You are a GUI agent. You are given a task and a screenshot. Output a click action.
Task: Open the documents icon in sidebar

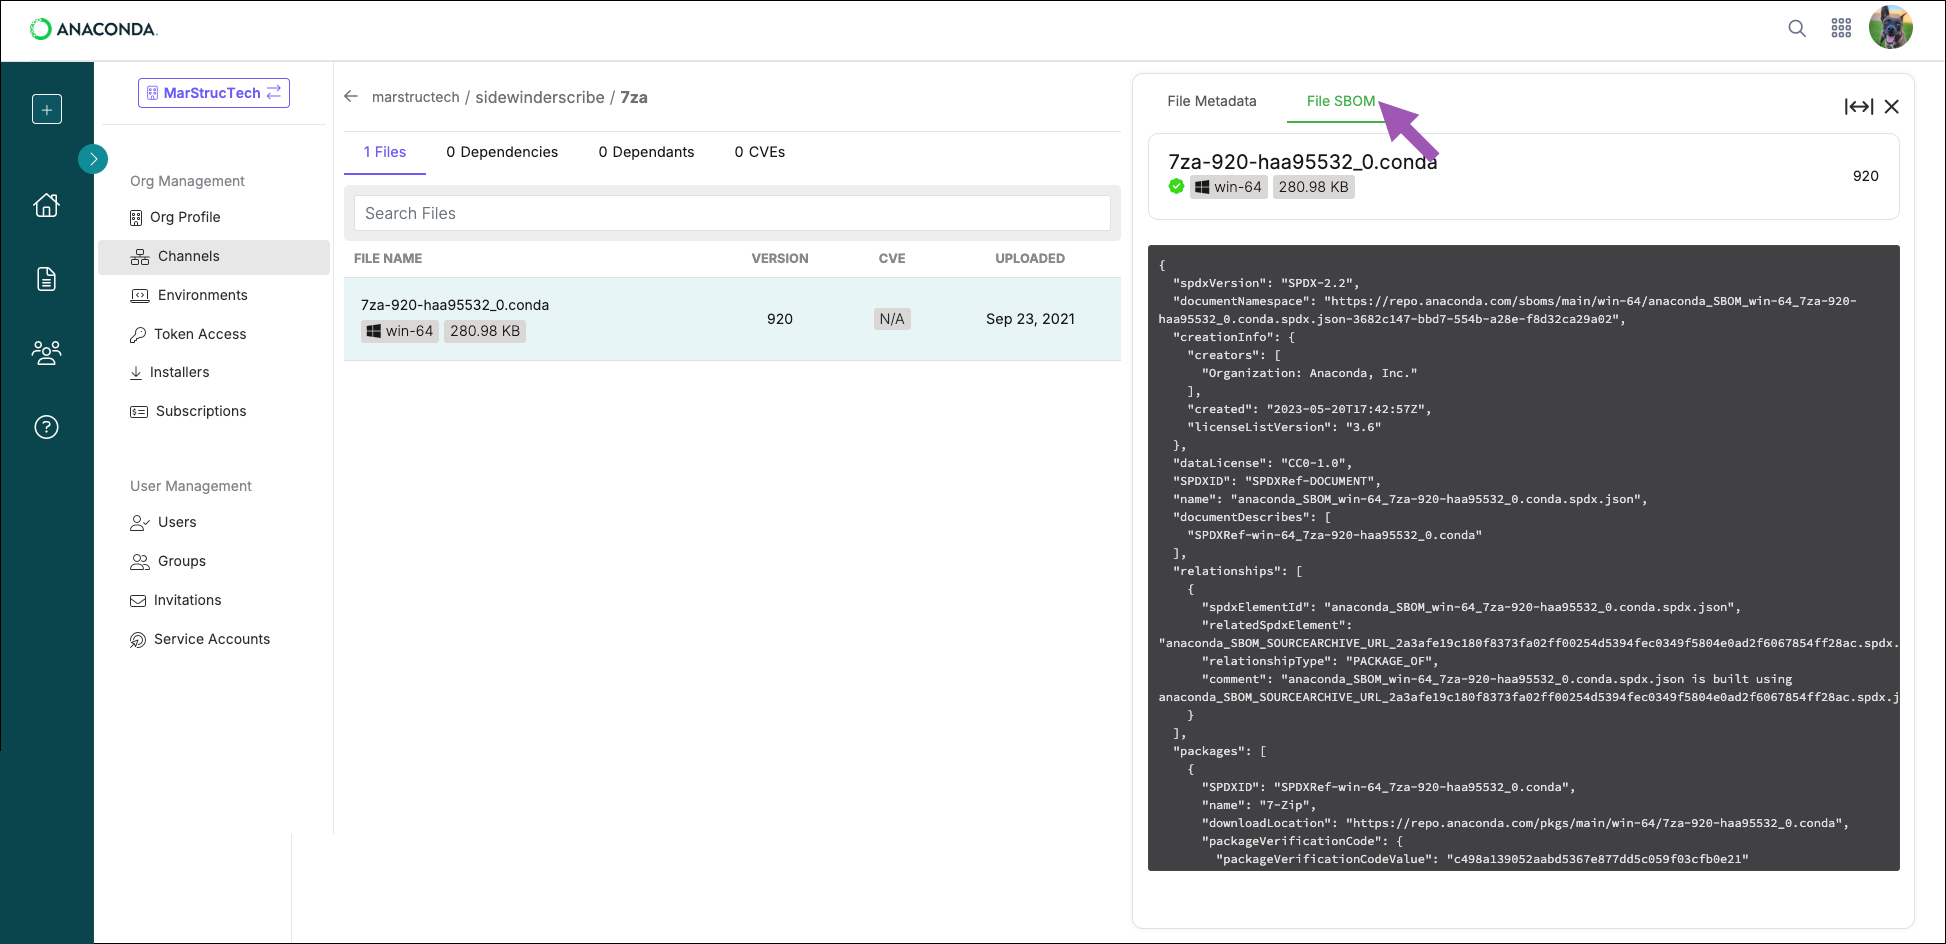click(46, 279)
